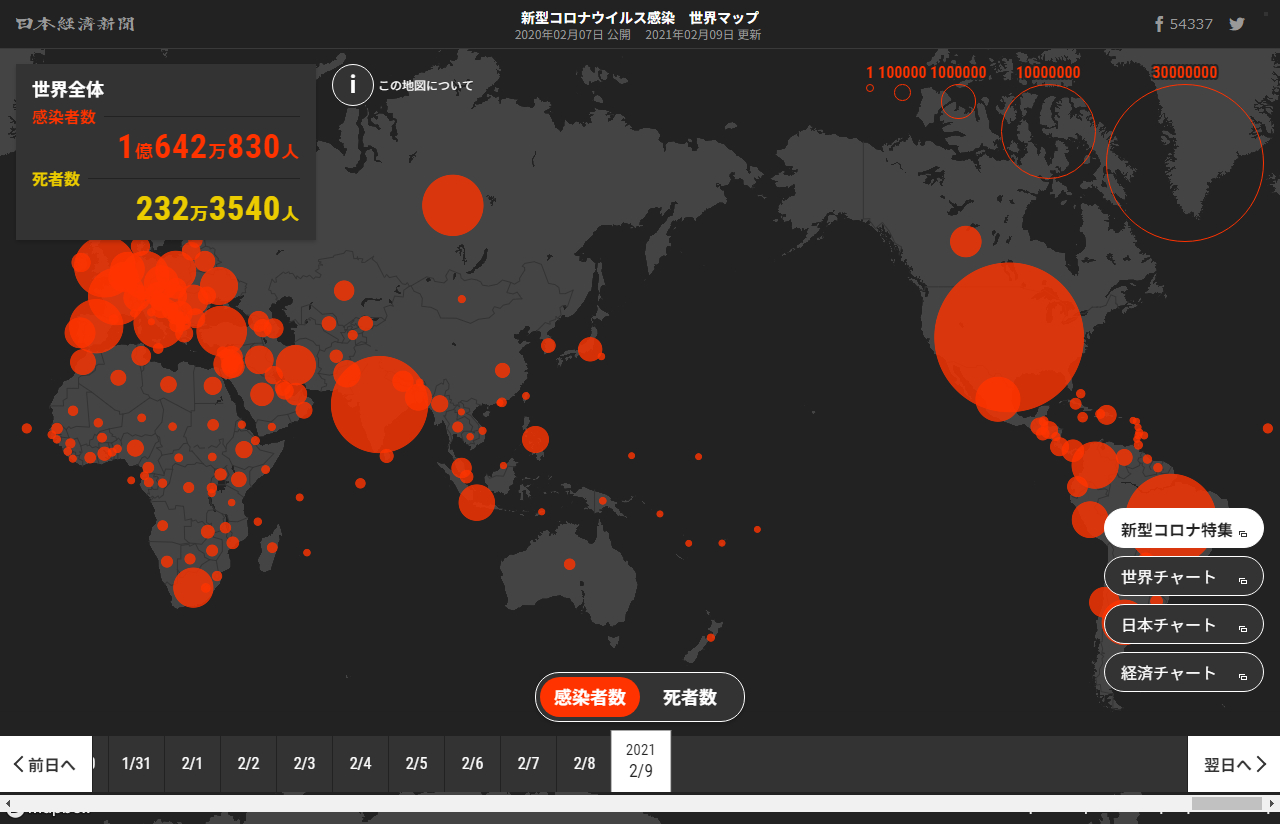Go to previous day with 前日へ

click(x=46, y=764)
